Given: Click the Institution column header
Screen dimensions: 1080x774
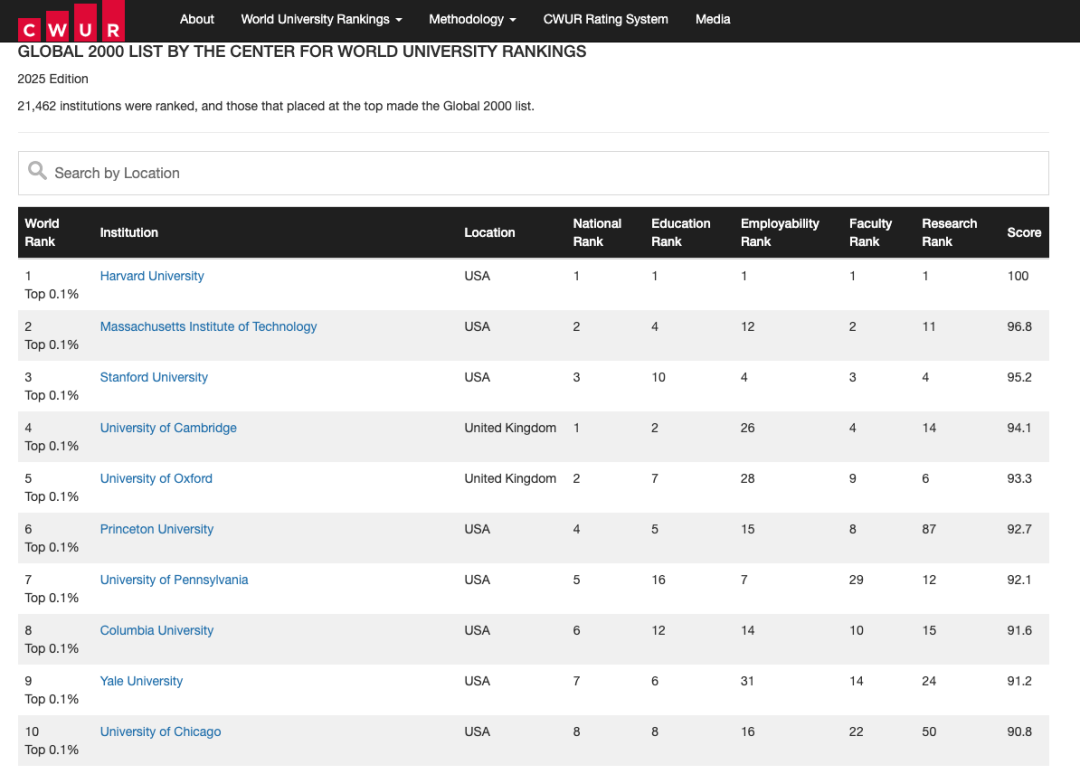Looking at the screenshot, I should [129, 233].
